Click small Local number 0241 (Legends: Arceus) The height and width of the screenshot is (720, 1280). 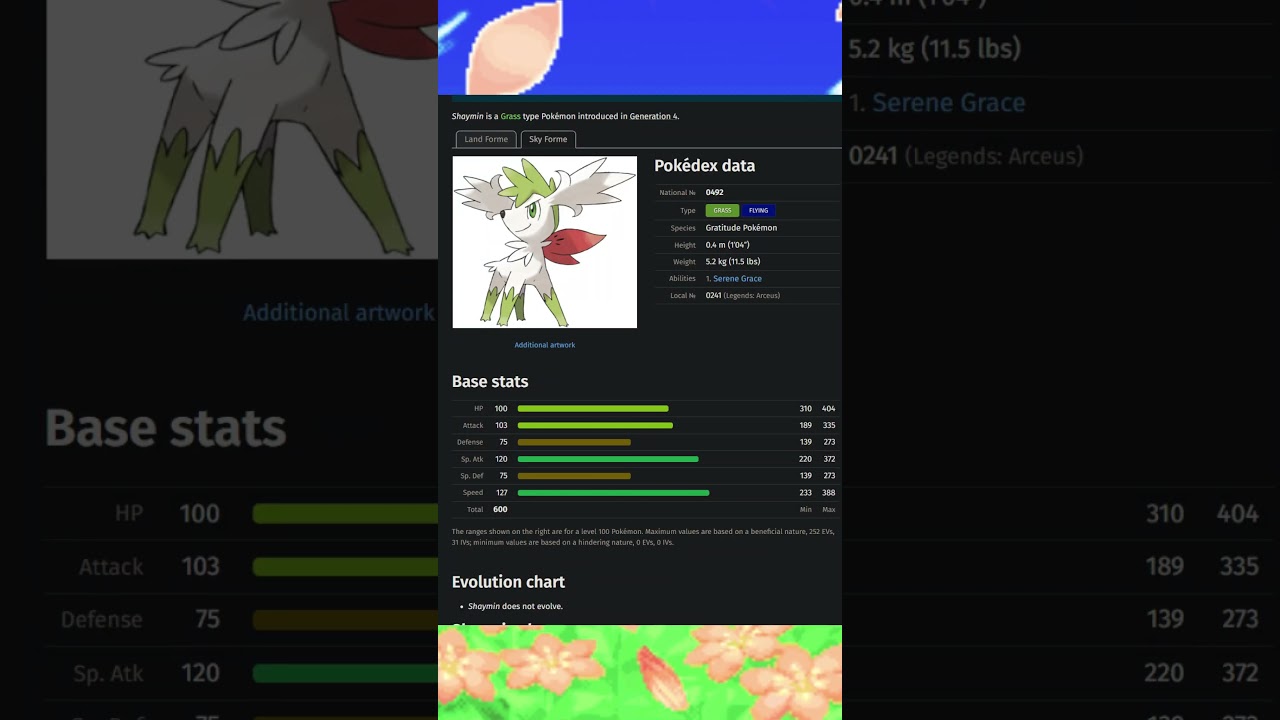click(x=743, y=296)
